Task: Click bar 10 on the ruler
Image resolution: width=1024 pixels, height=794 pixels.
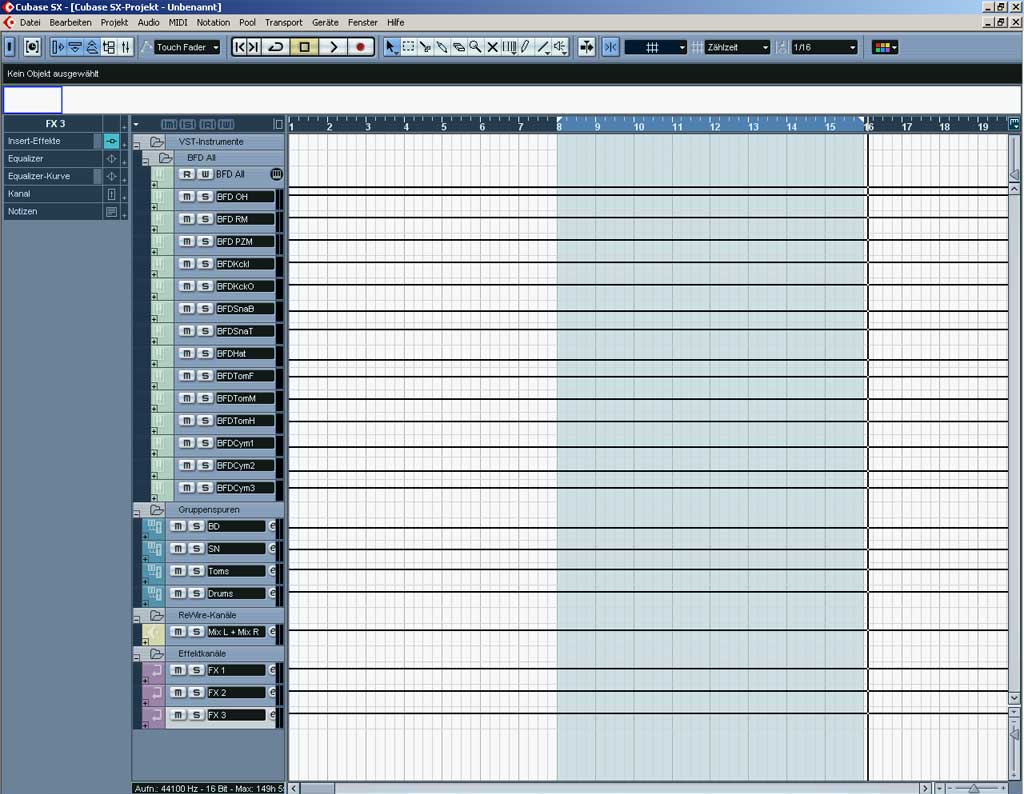Action: [639, 127]
